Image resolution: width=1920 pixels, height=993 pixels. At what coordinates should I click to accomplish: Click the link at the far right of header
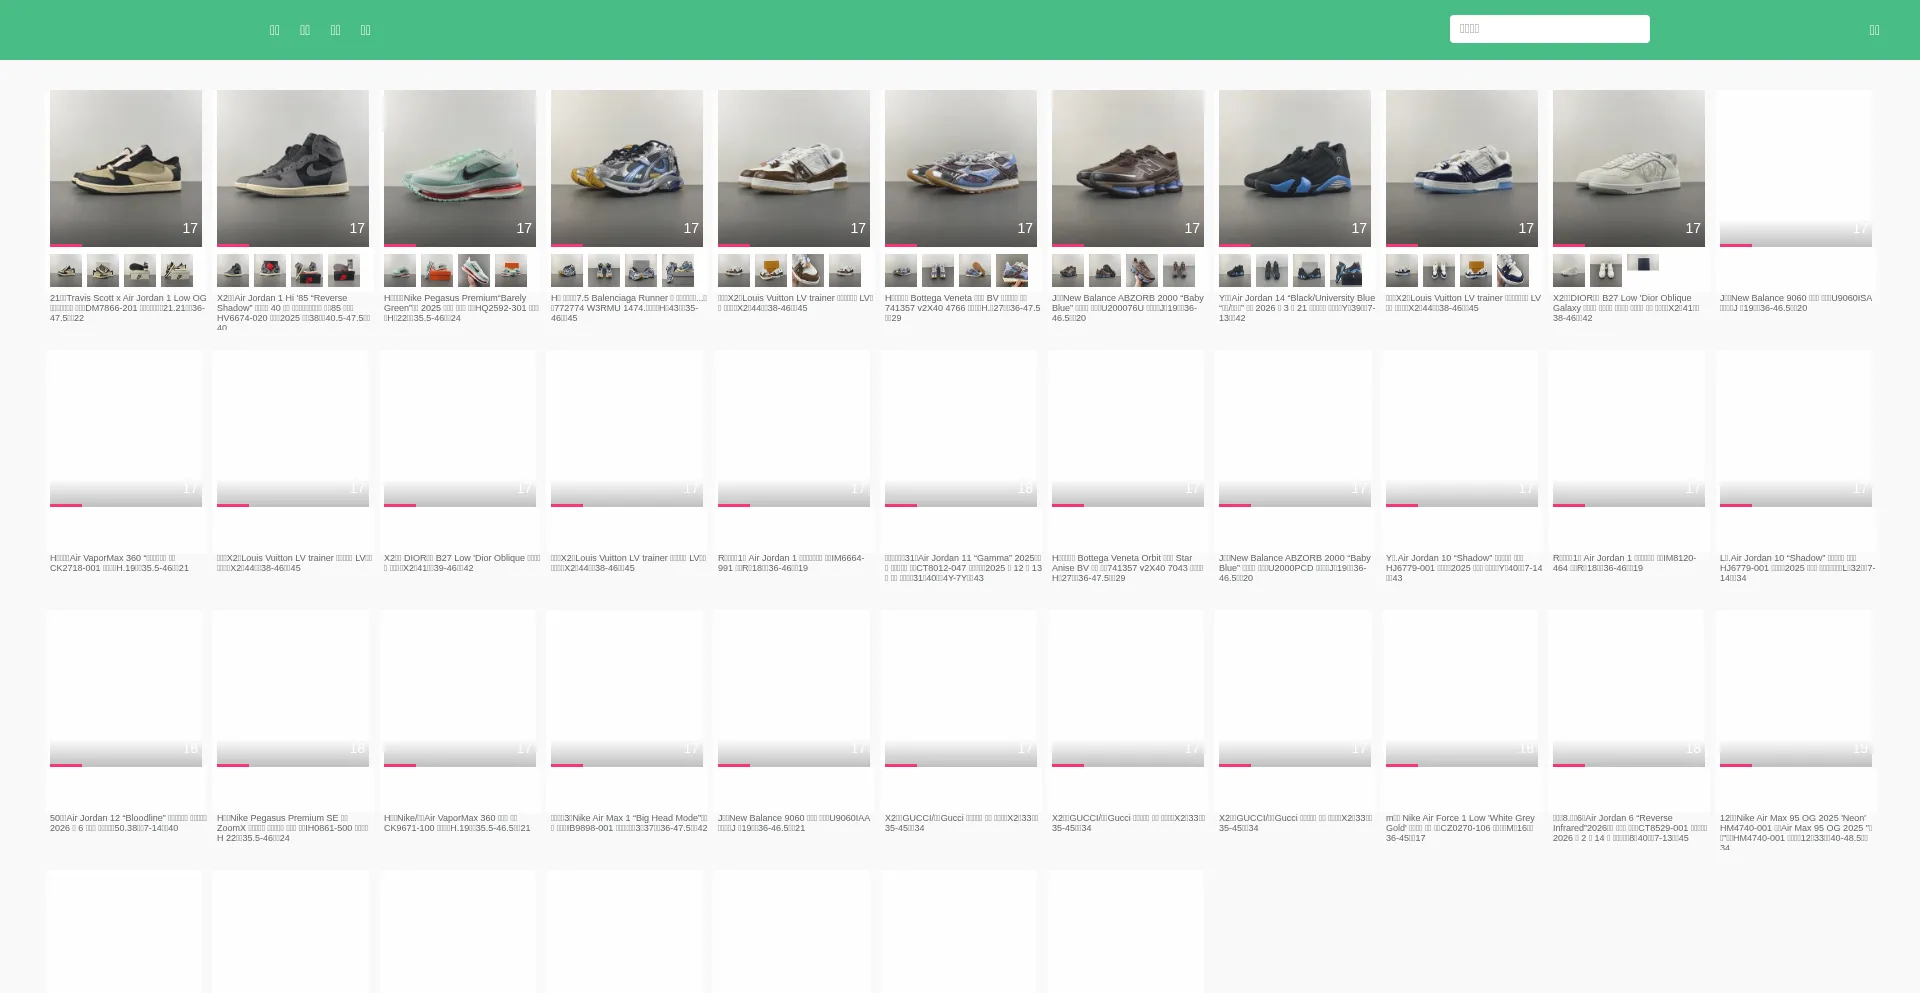click(1874, 30)
